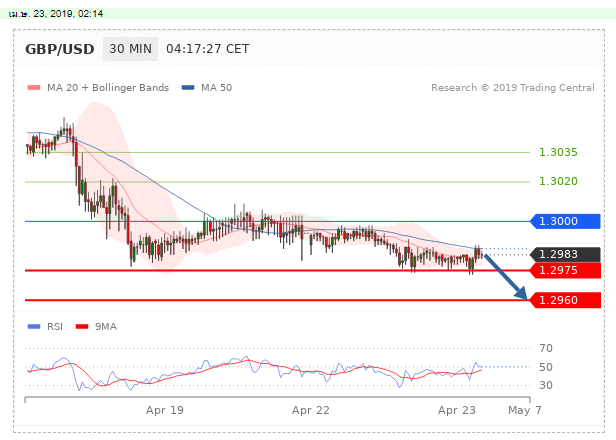The width and height of the screenshot is (616, 440).
Task: Click the blue 1.3000 pivot price tag
Action: tap(565, 221)
